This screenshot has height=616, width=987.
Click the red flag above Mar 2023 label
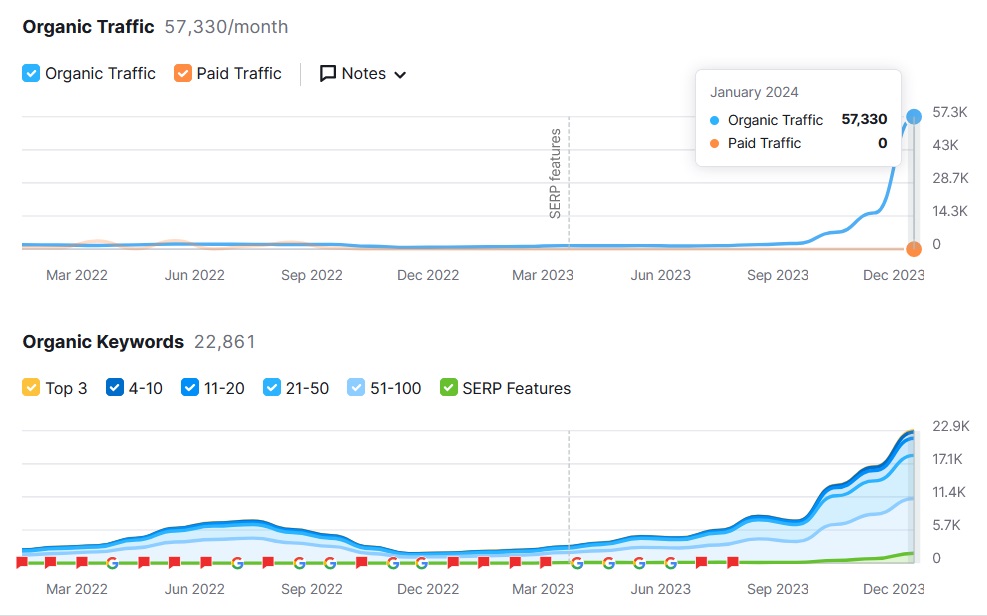pyautogui.click(x=545, y=563)
